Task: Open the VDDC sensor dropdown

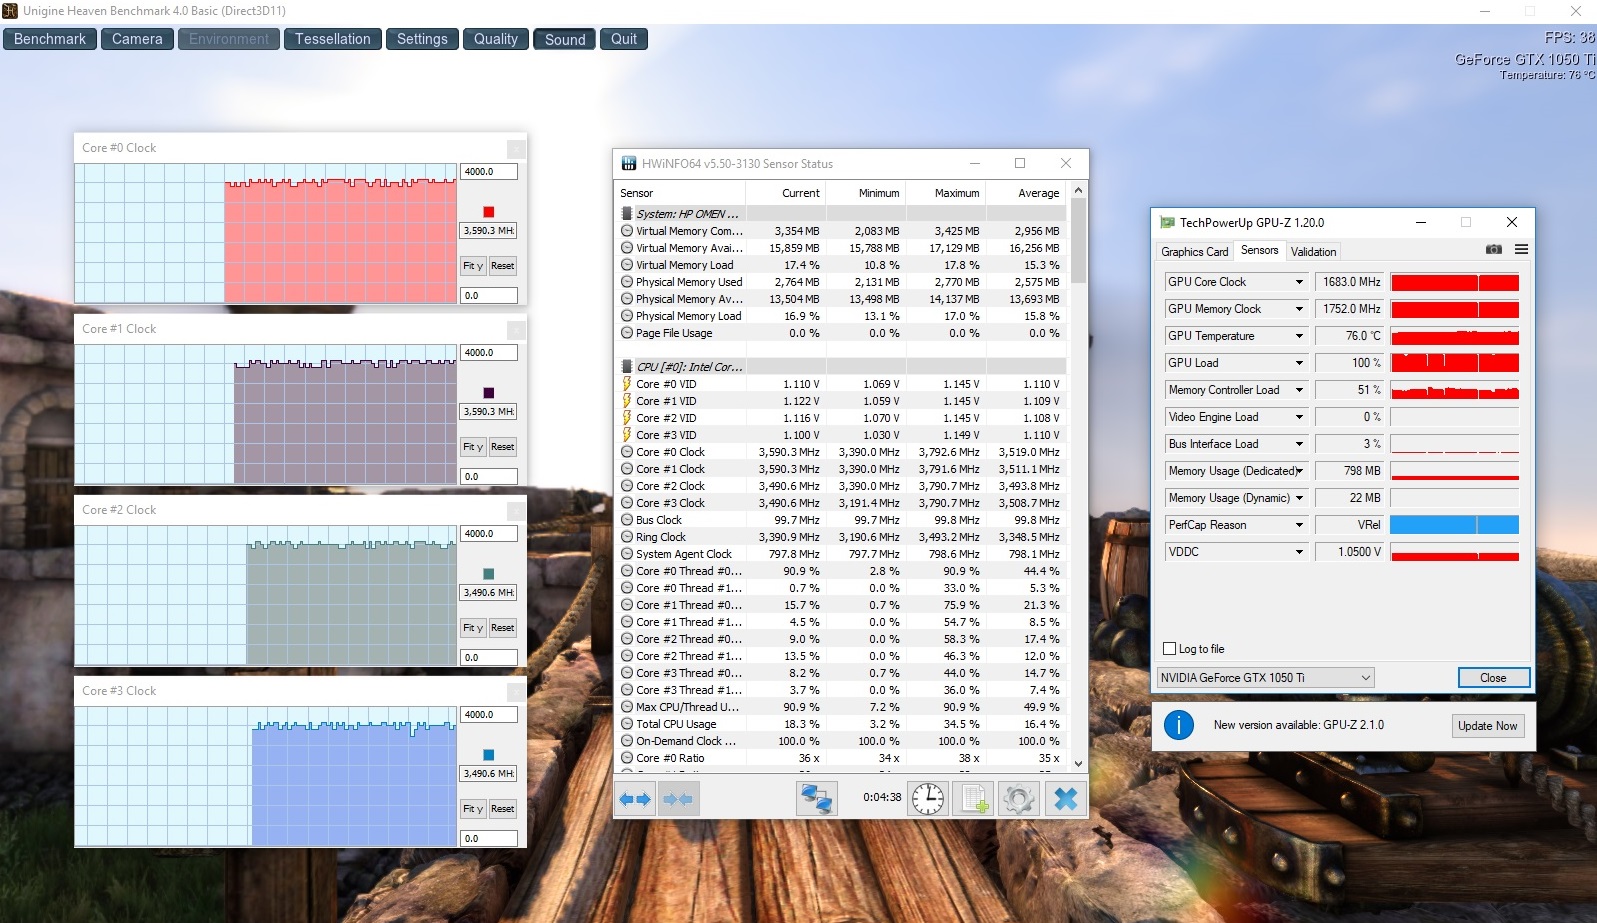Action: [x=1299, y=552]
